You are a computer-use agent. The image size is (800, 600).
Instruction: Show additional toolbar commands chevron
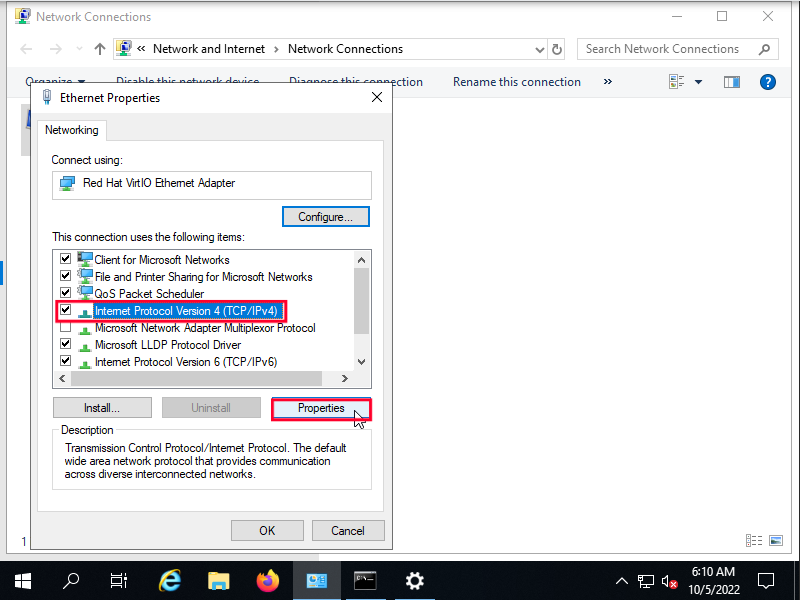(608, 82)
